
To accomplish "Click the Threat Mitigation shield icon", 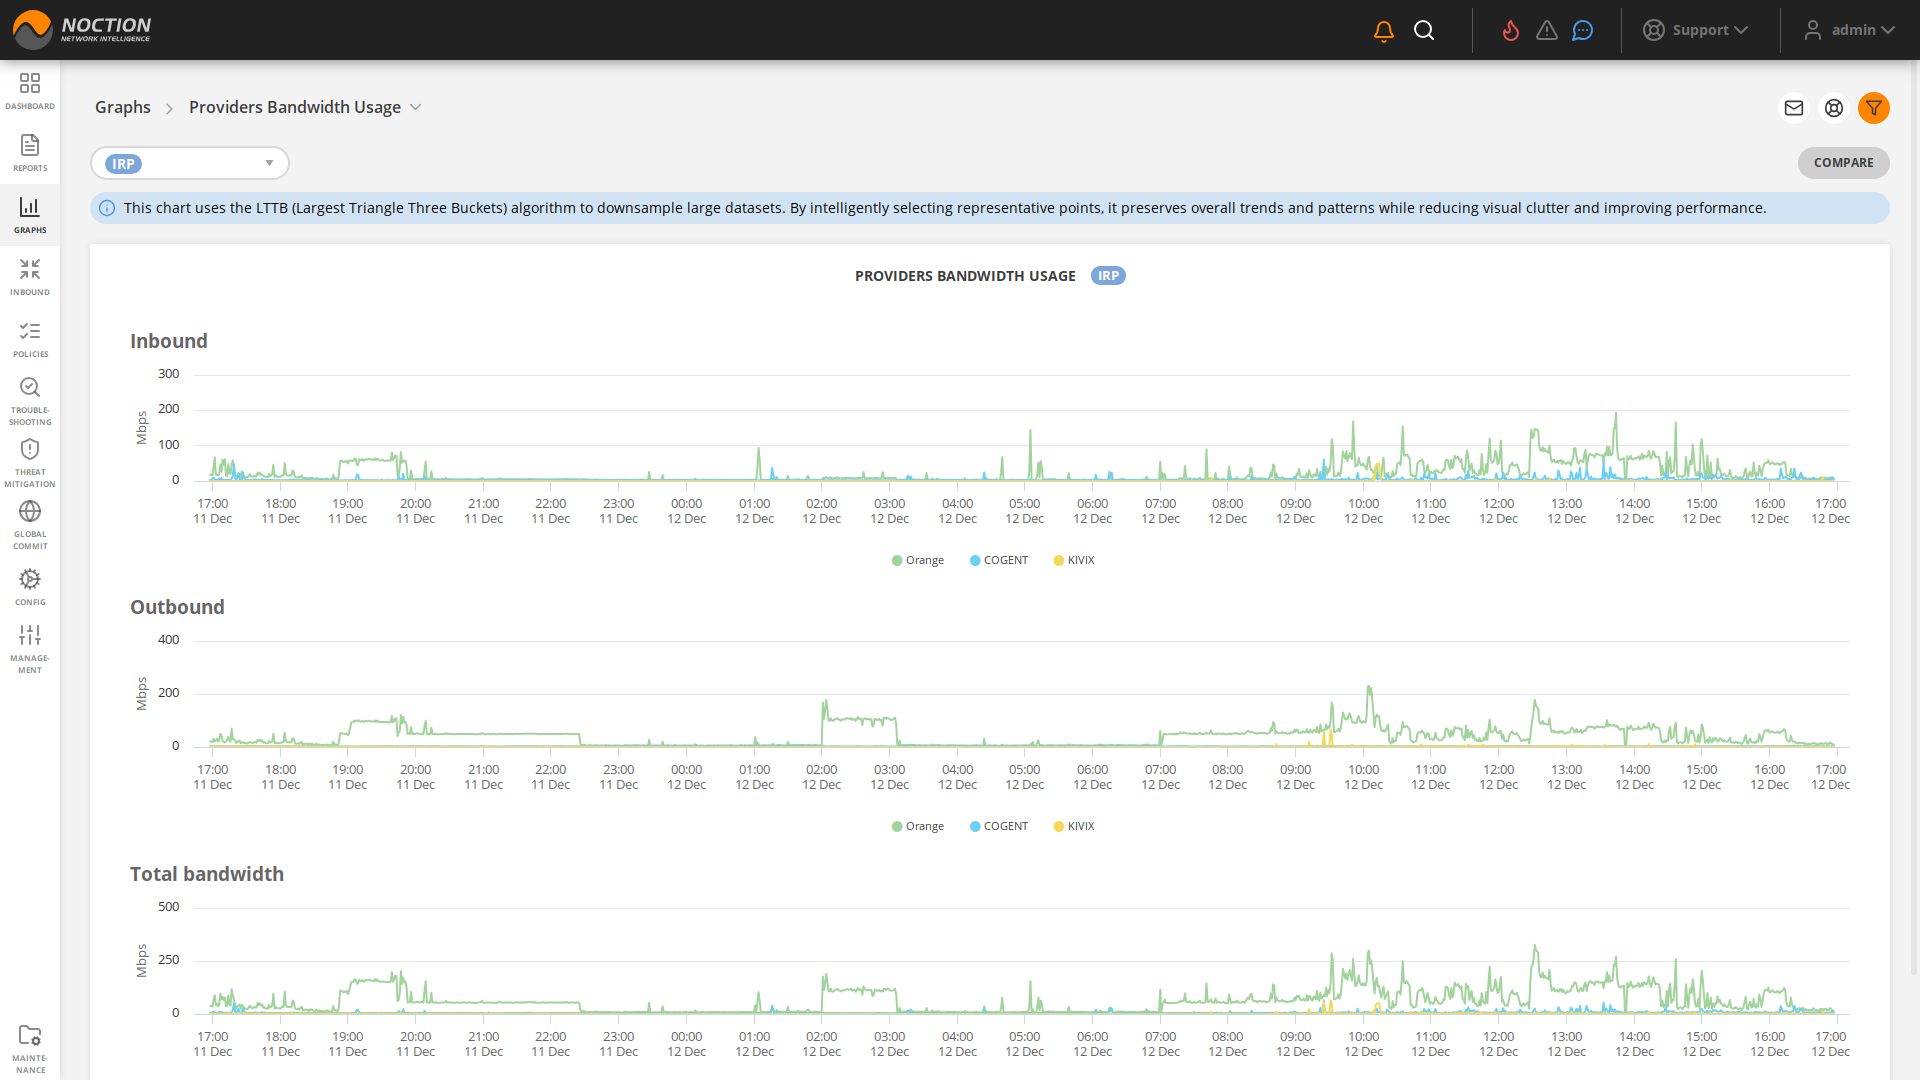I will pyautogui.click(x=30, y=457).
